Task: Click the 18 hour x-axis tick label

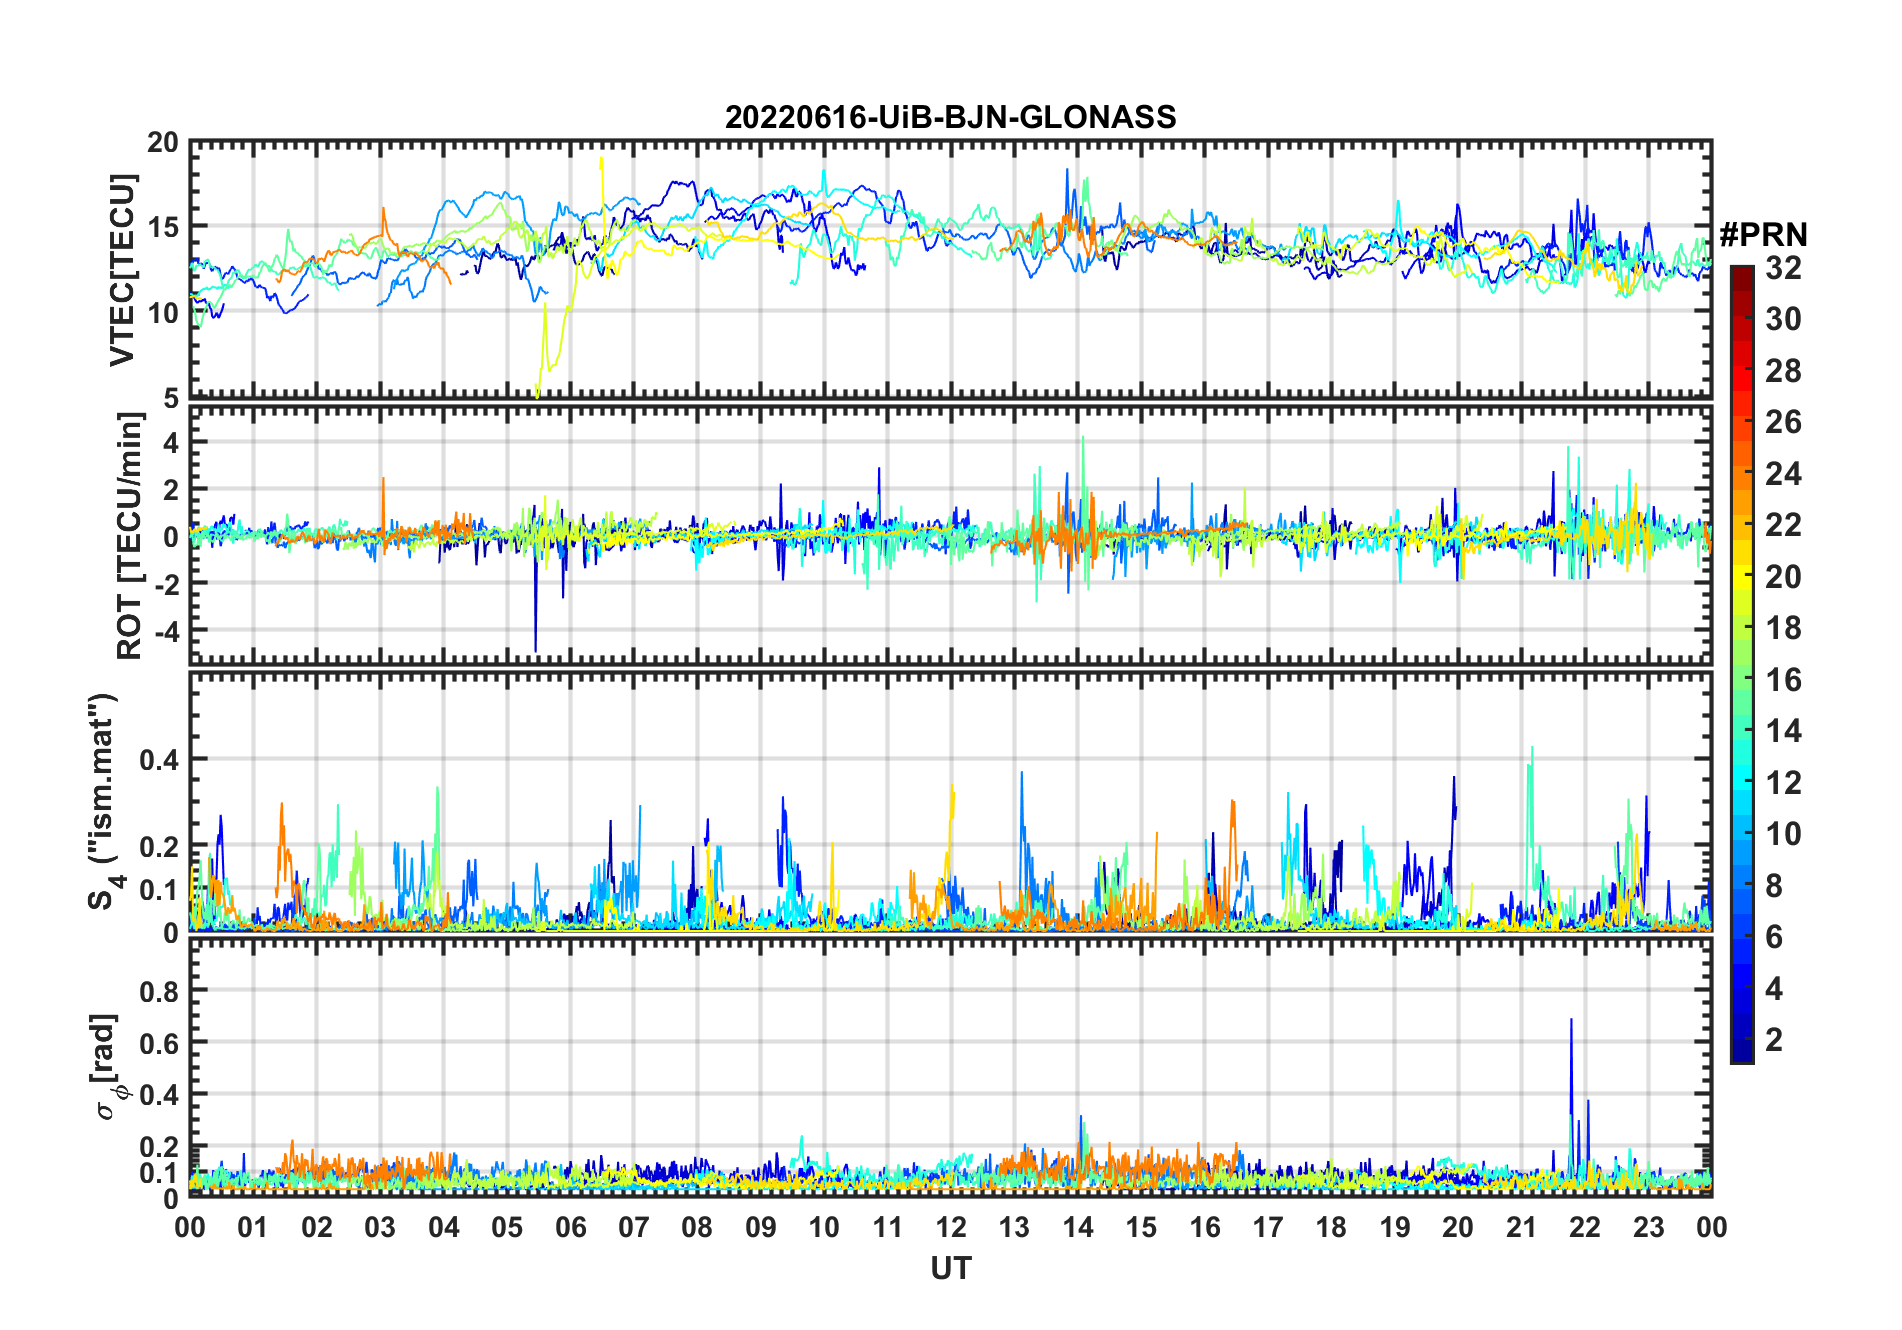Action: 1331,1227
